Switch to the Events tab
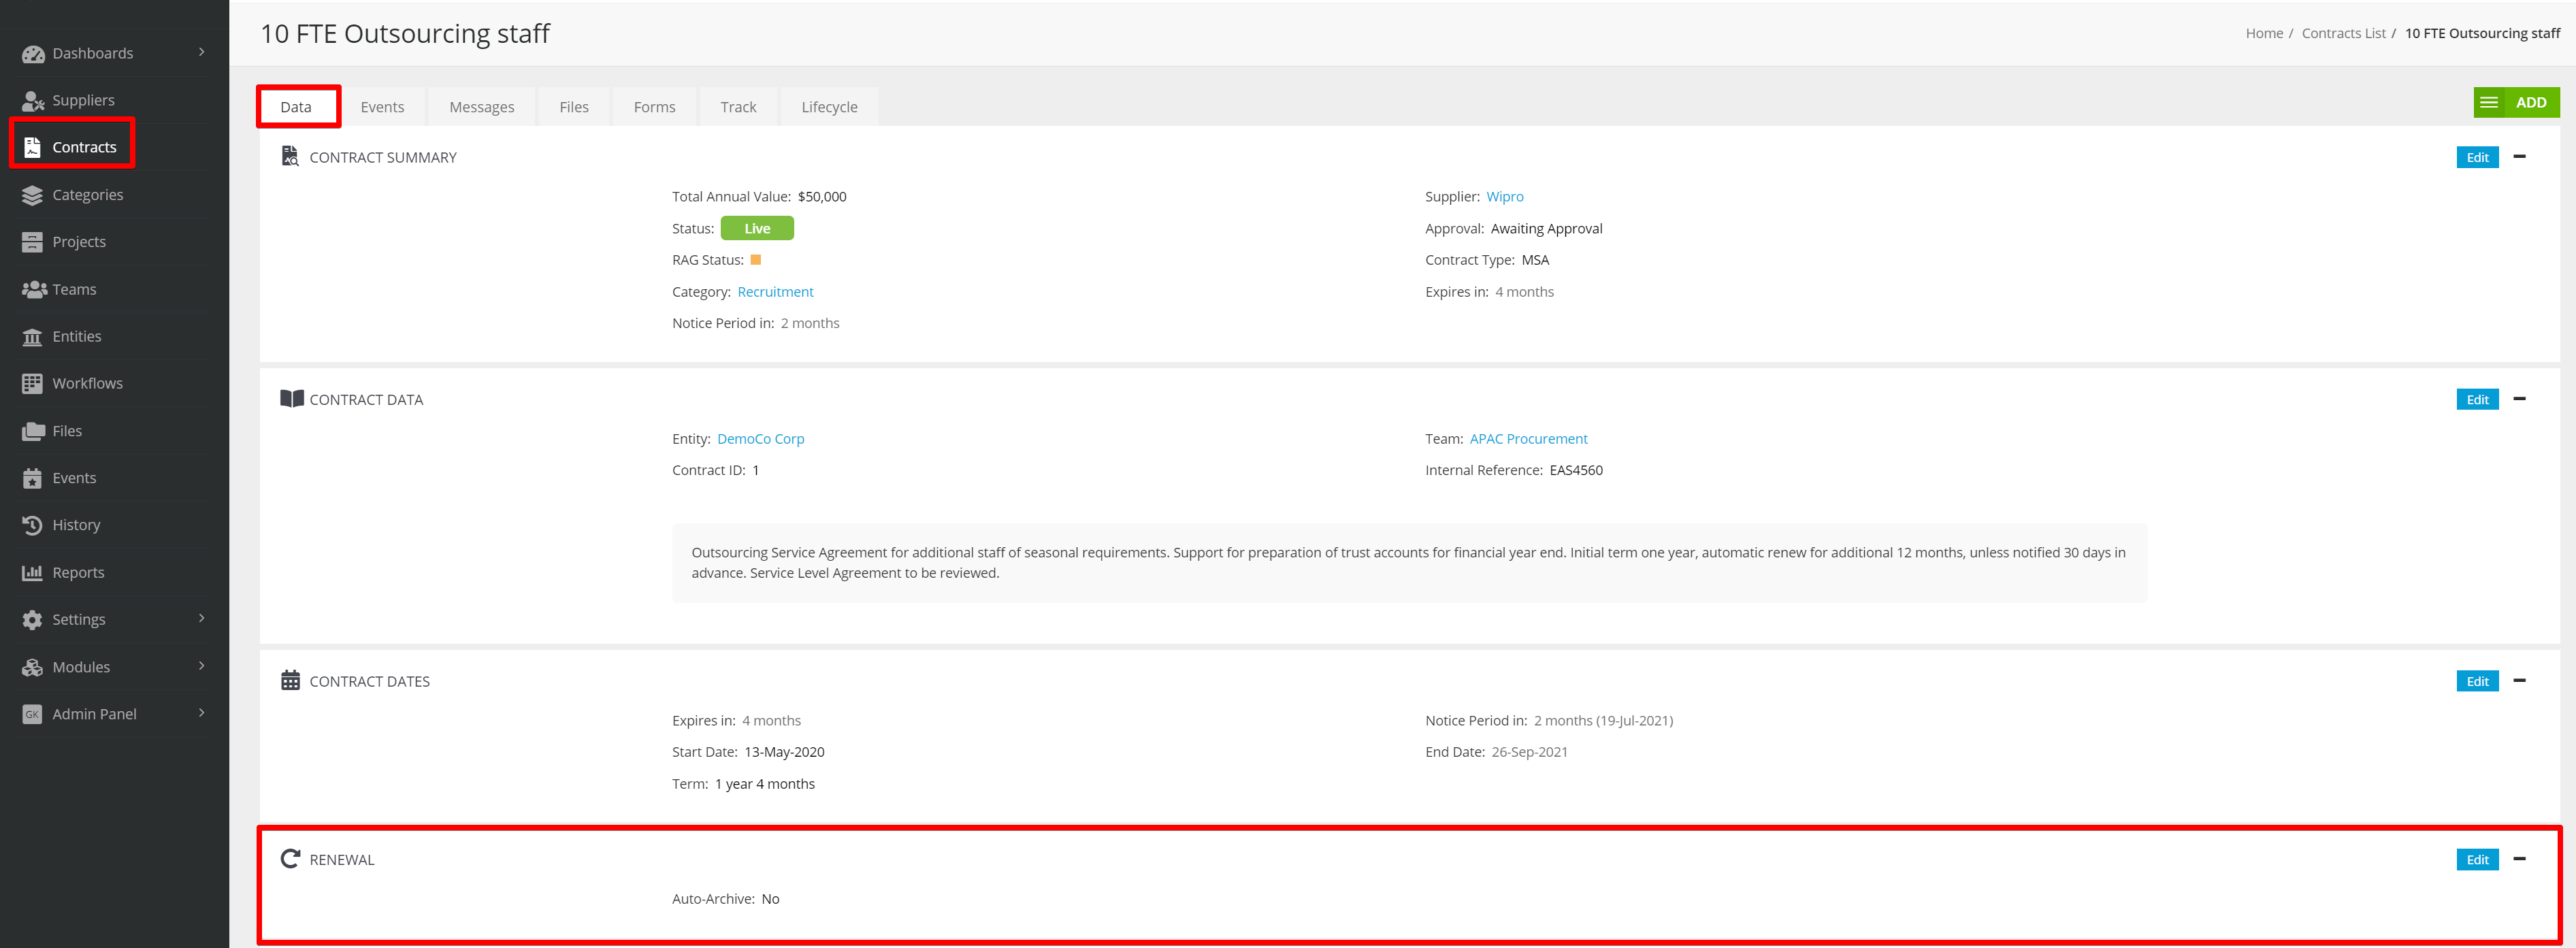This screenshot has width=2576, height=948. tap(382, 107)
